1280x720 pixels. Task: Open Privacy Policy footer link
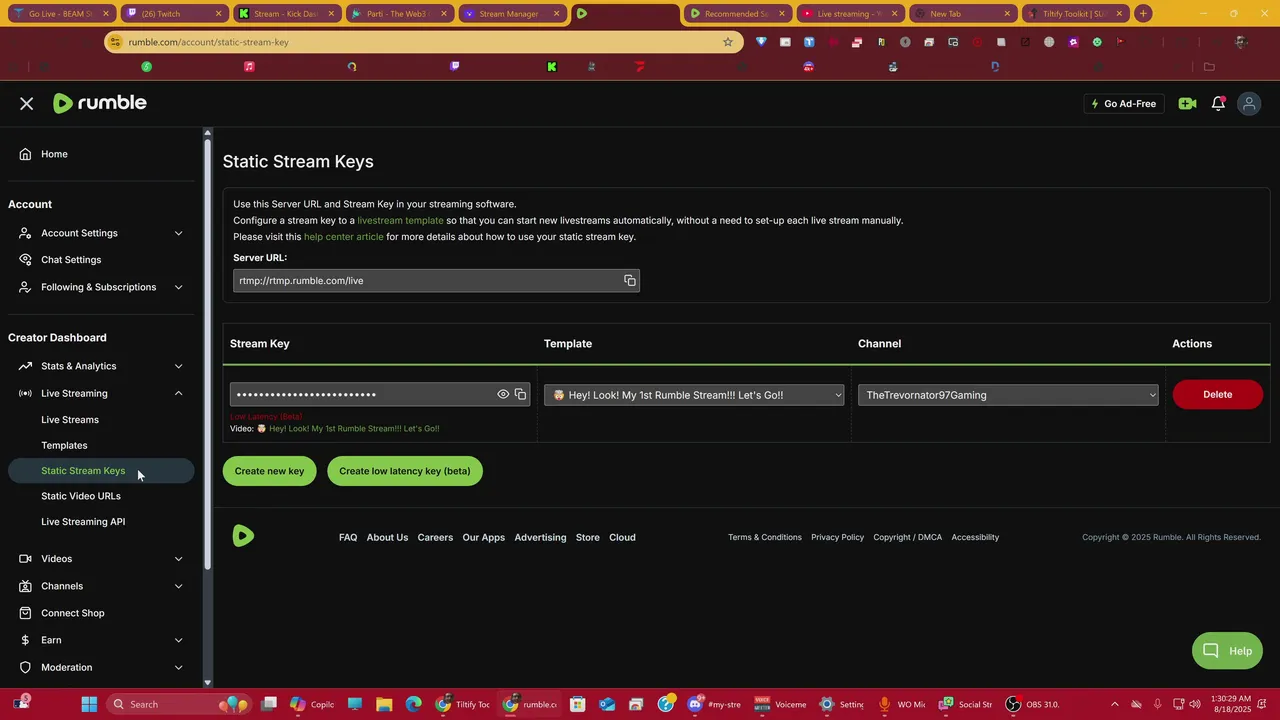(837, 537)
